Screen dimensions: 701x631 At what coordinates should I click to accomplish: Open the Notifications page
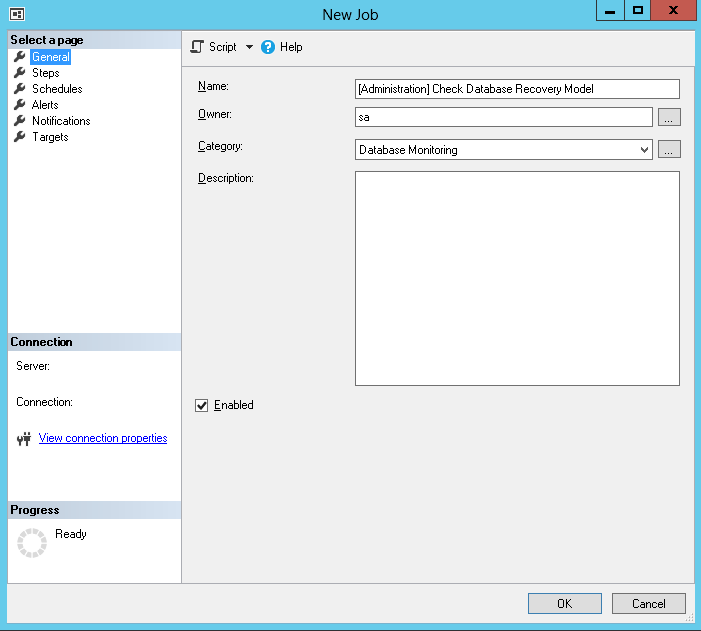tap(61, 121)
